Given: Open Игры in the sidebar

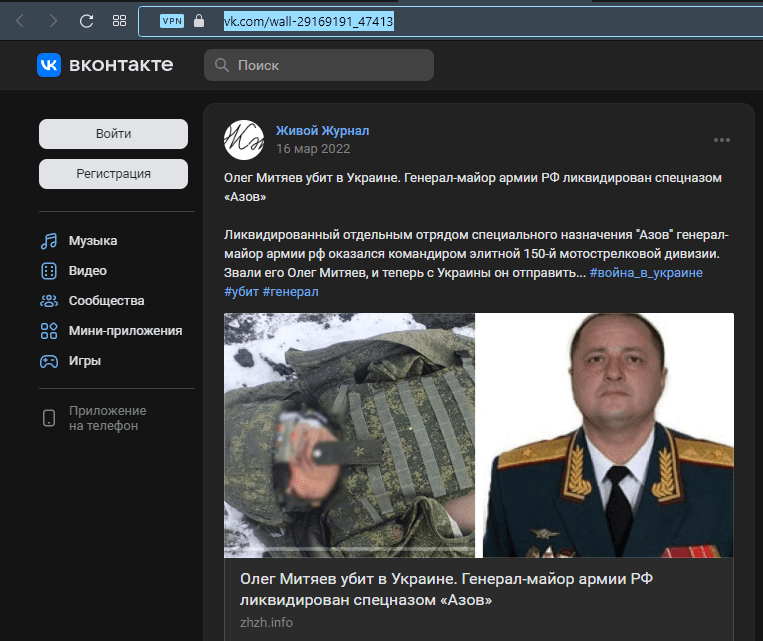Looking at the screenshot, I should (x=85, y=361).
